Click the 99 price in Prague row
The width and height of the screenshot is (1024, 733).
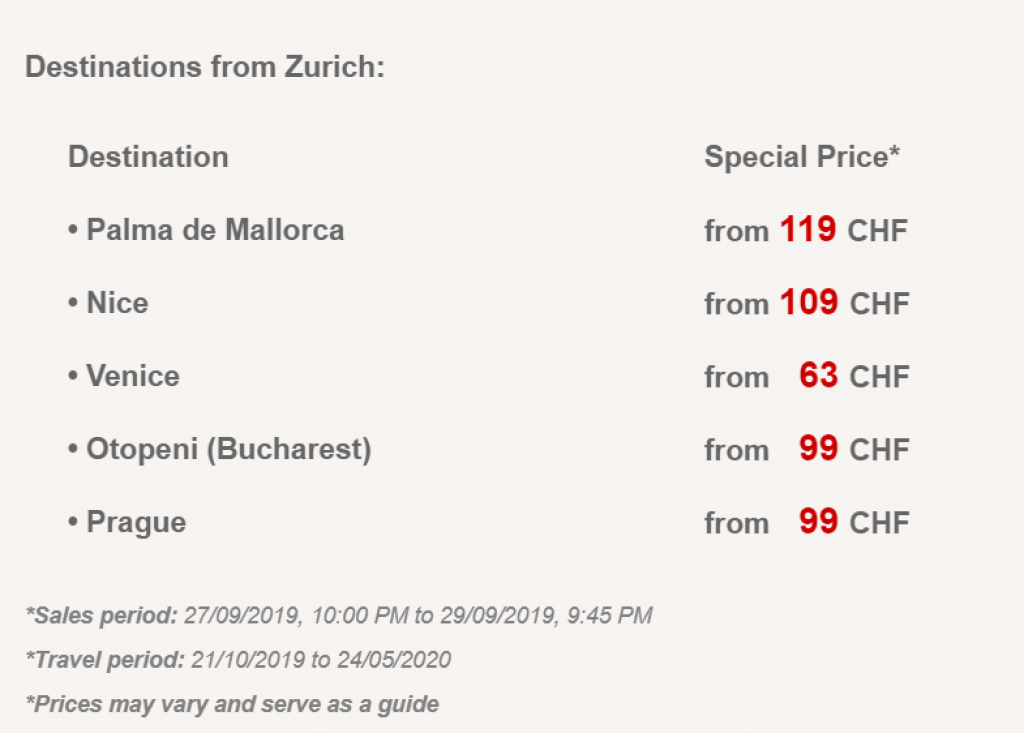point(819,522)
